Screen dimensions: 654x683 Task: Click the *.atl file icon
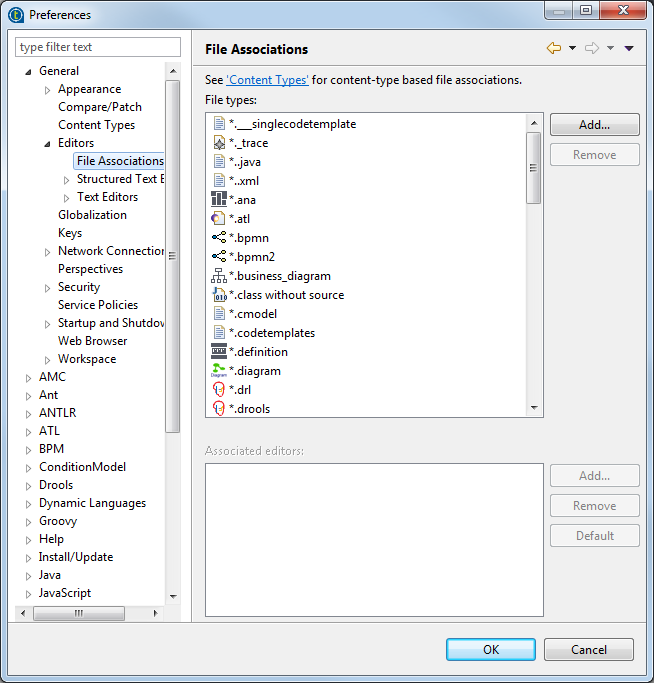pyautogui.click(x=218, y=218)
